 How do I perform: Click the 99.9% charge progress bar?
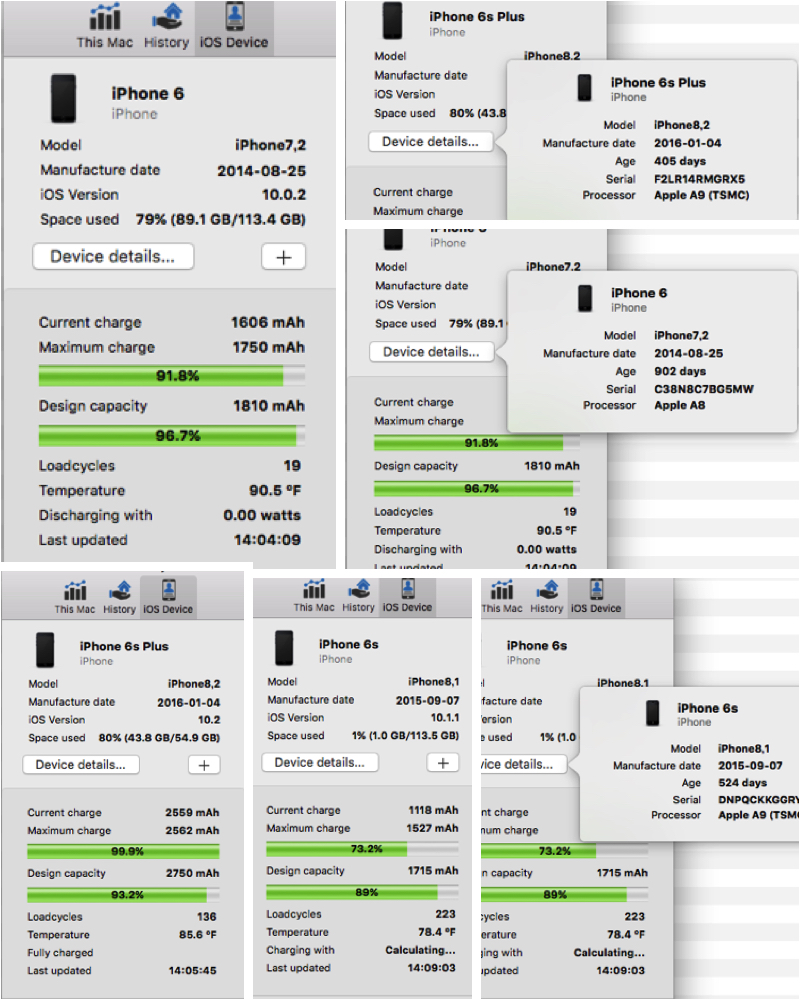coord(123,851)
